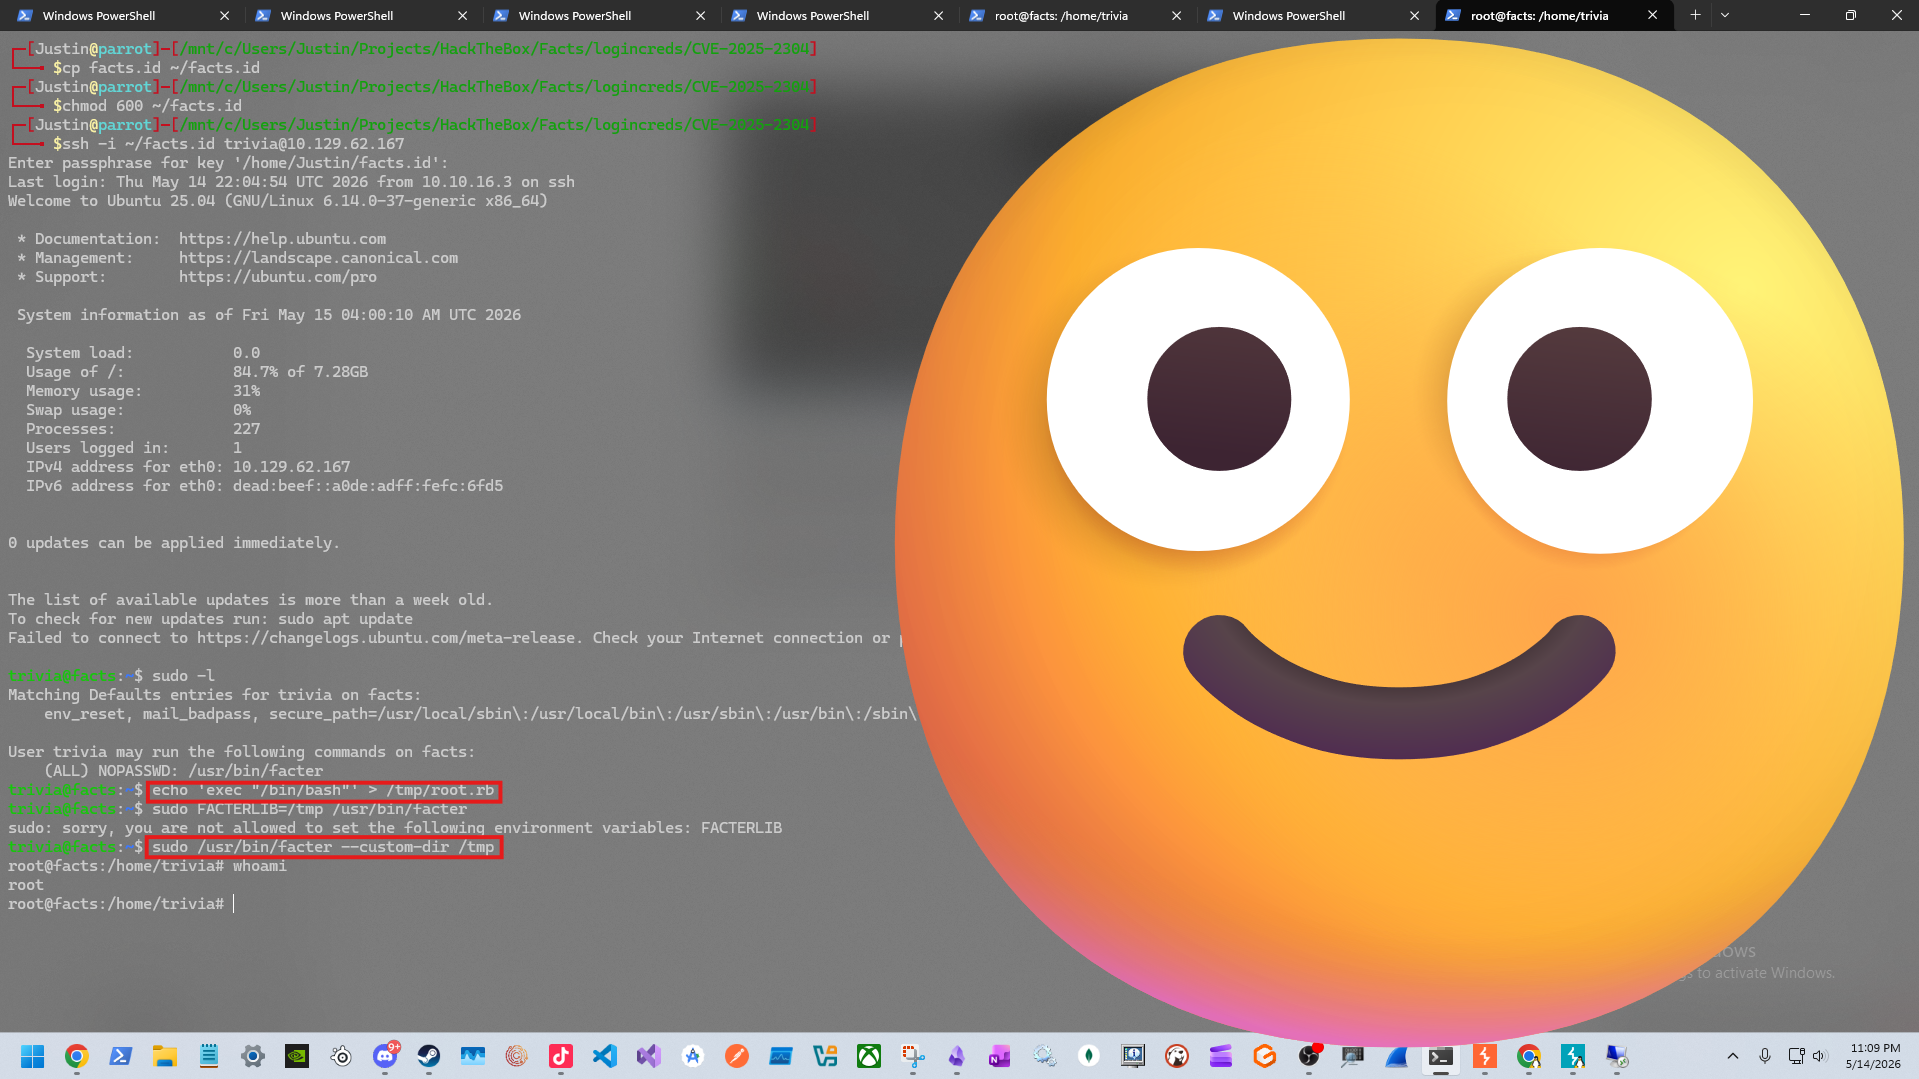Launch the Snipping Tool from taskbar
This screenshot has width=1919, height=1079.
913,1056
